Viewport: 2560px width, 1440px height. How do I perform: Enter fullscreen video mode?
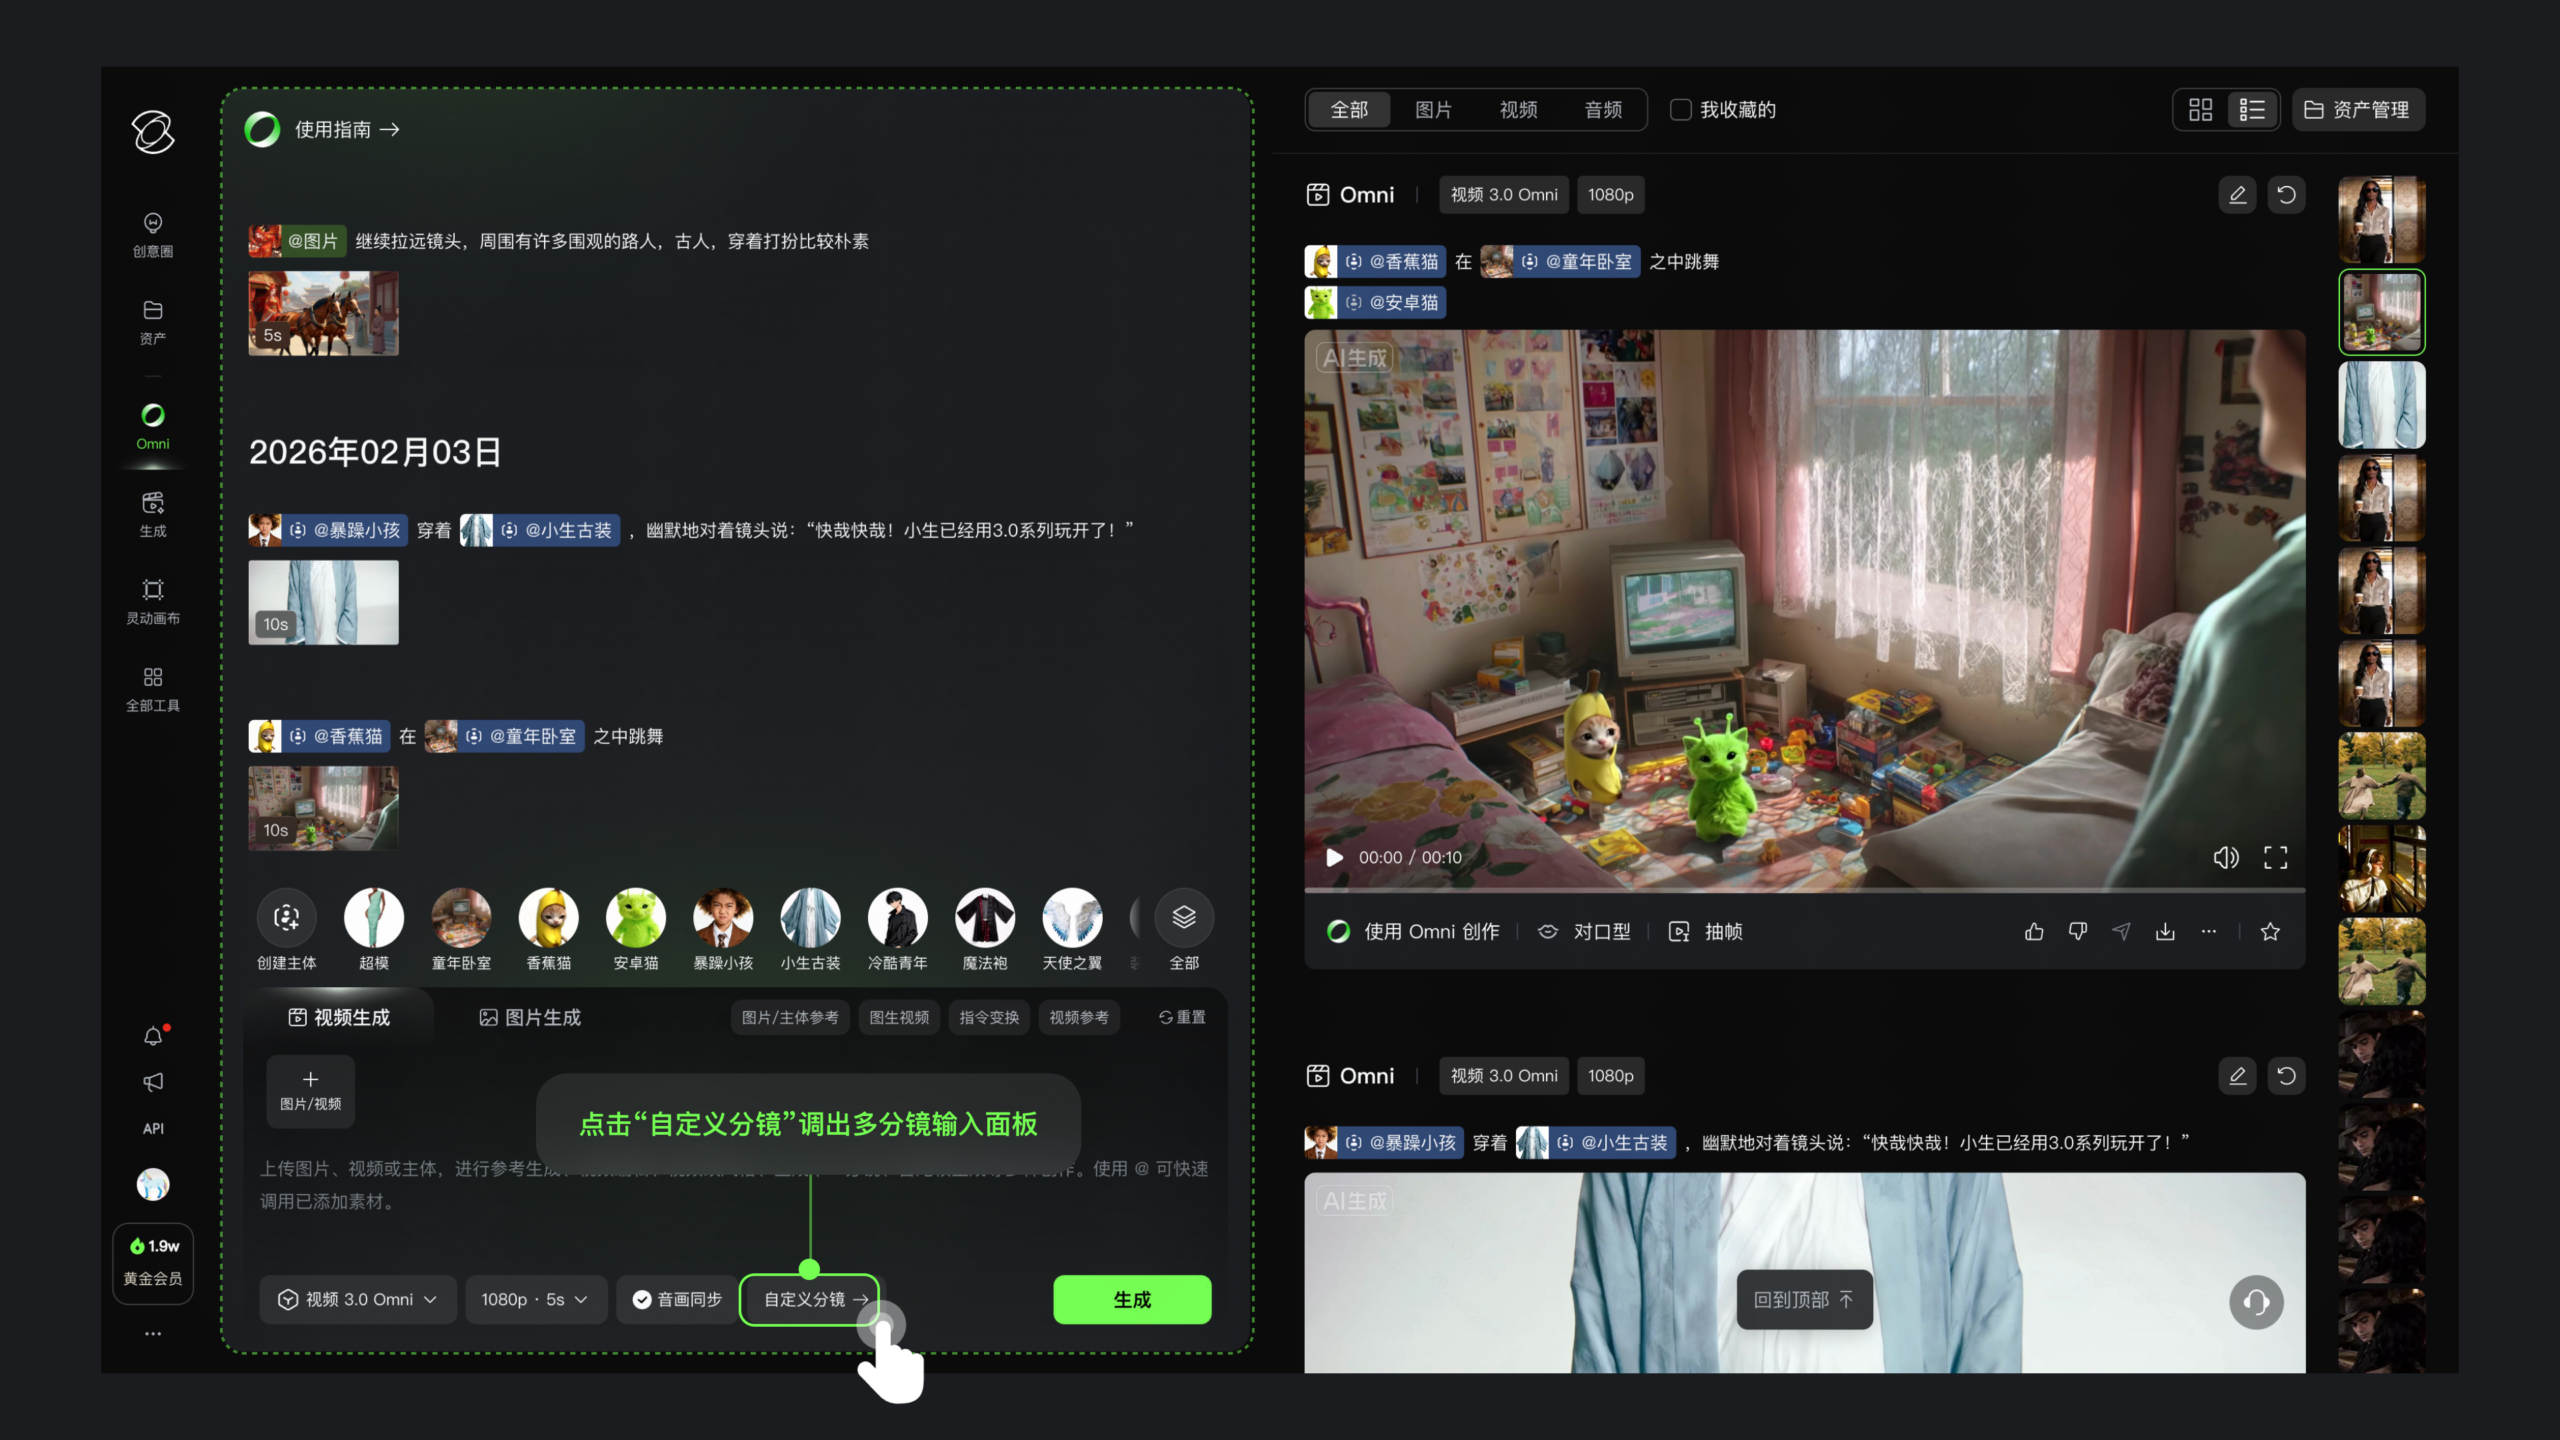[x=2276, y=857]
